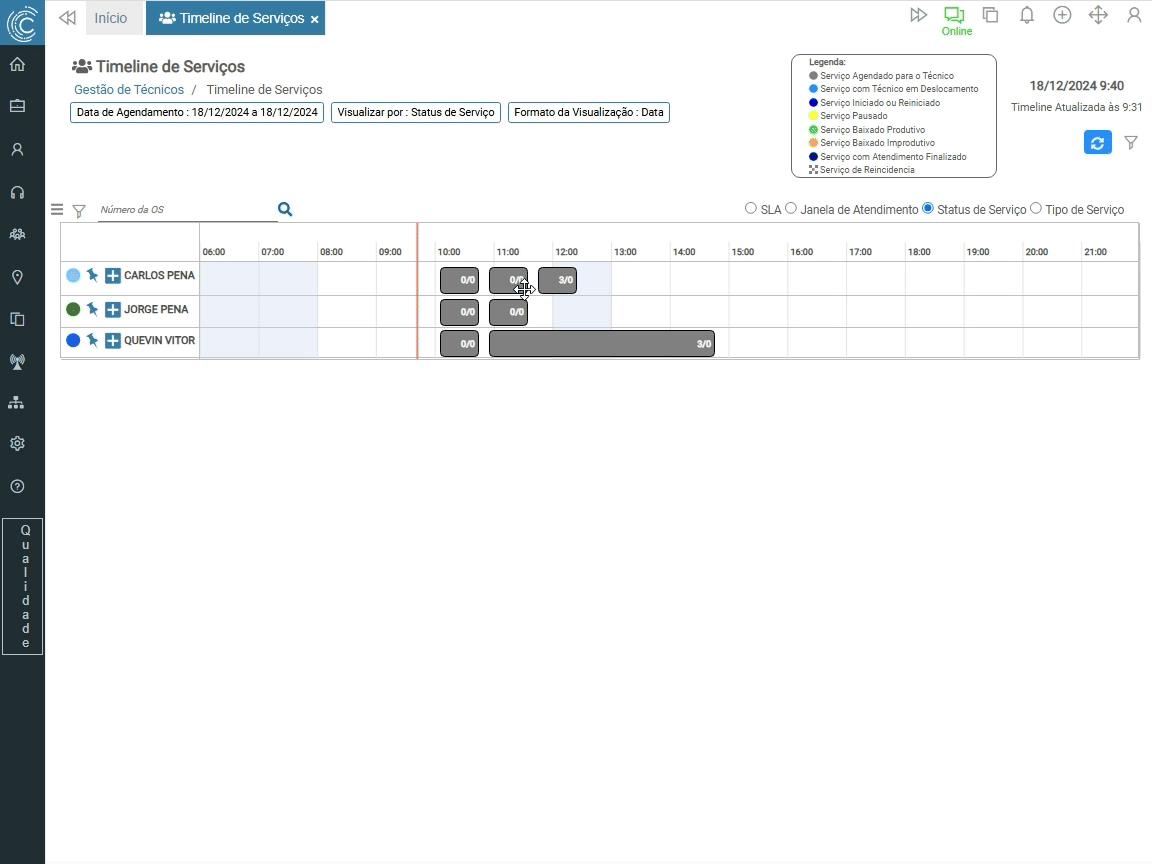Switch to the Início tab
The image size is (1152, 864).
[111, 18]
